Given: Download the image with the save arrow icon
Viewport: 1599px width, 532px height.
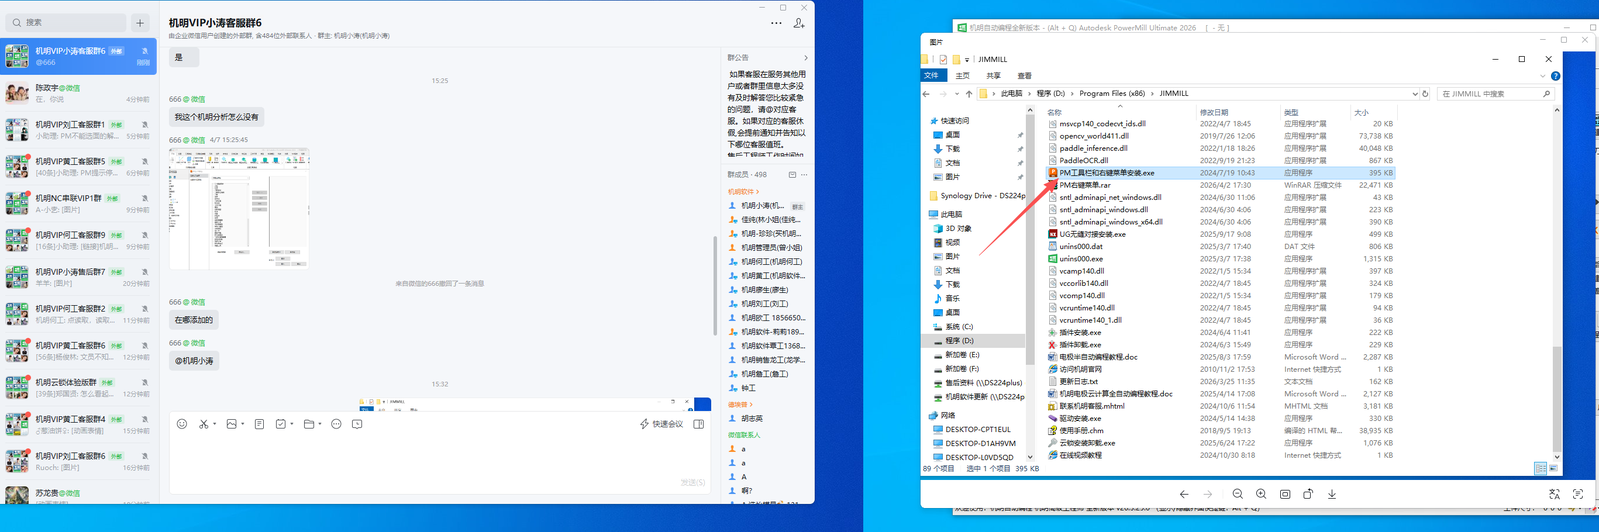Looking at the screenshot, I should point(1332,494).
